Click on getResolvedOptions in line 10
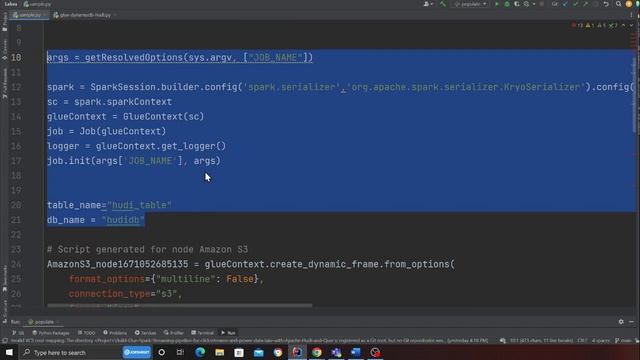 pos(134,58)
